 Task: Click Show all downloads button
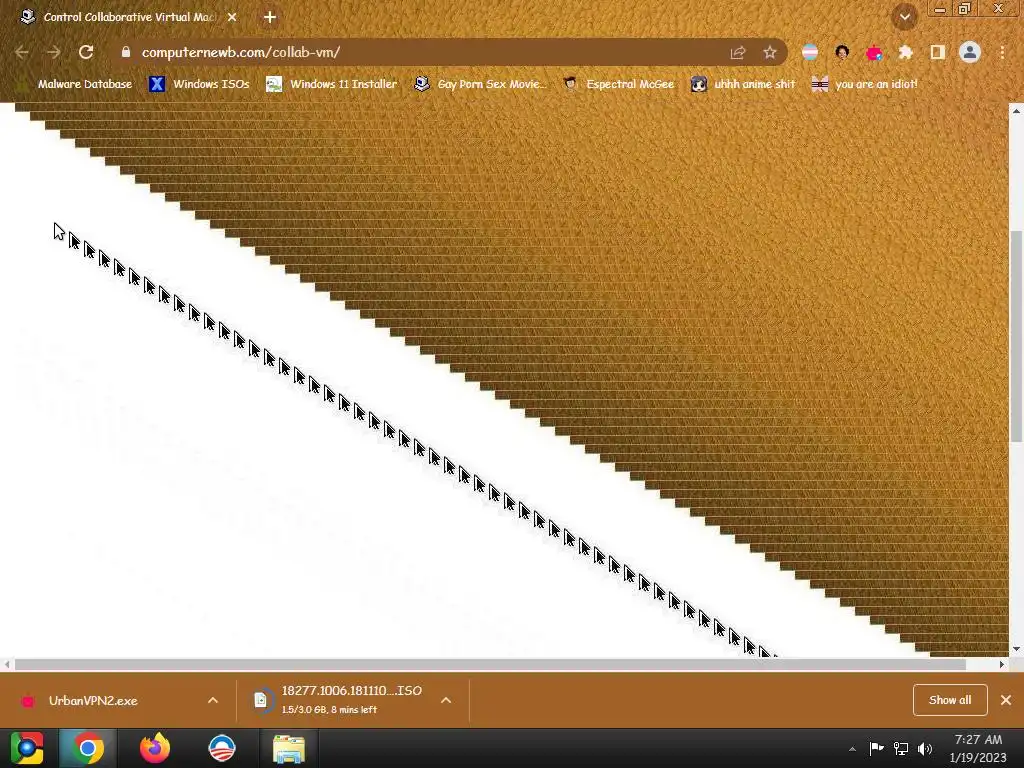(x=950, y=700)
